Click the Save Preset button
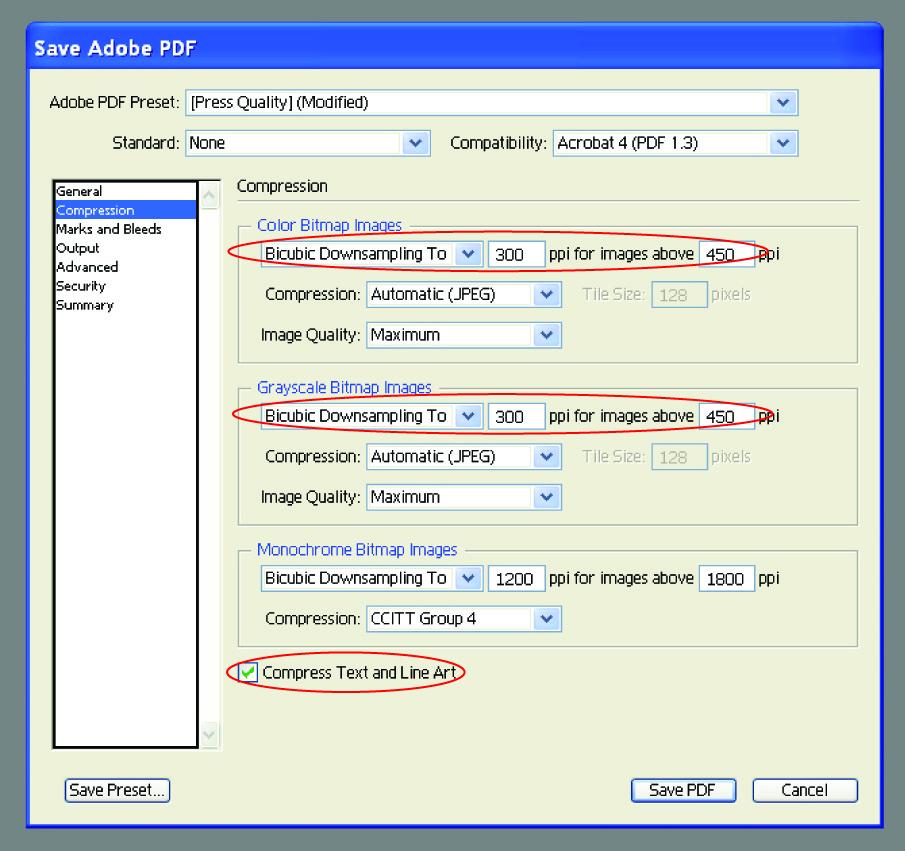The height and width of the screenshot is (851, 905). coord(117,790)
